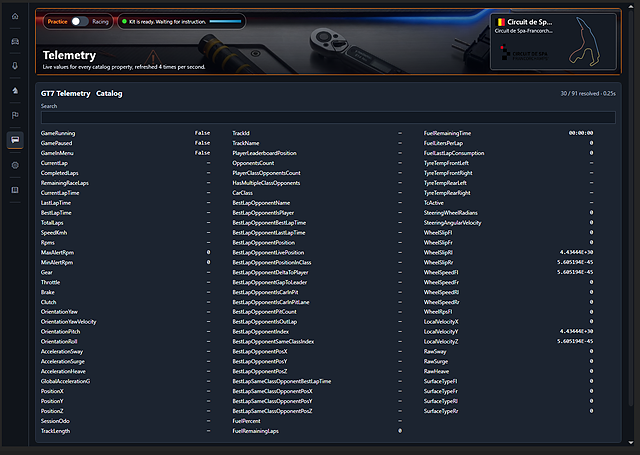Click the Telemetry page heading
The image size is (640, 455).
(69, 55)
